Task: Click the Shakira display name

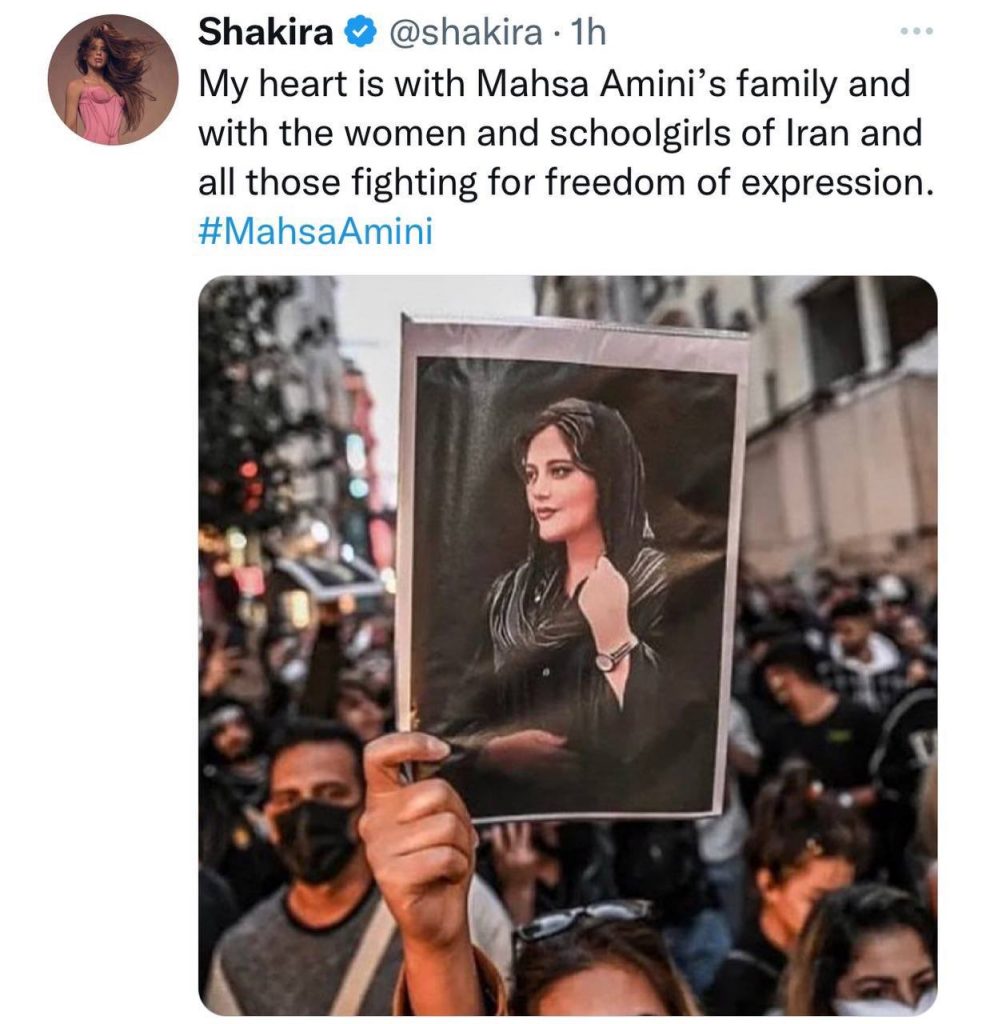Action: point(265,32)
